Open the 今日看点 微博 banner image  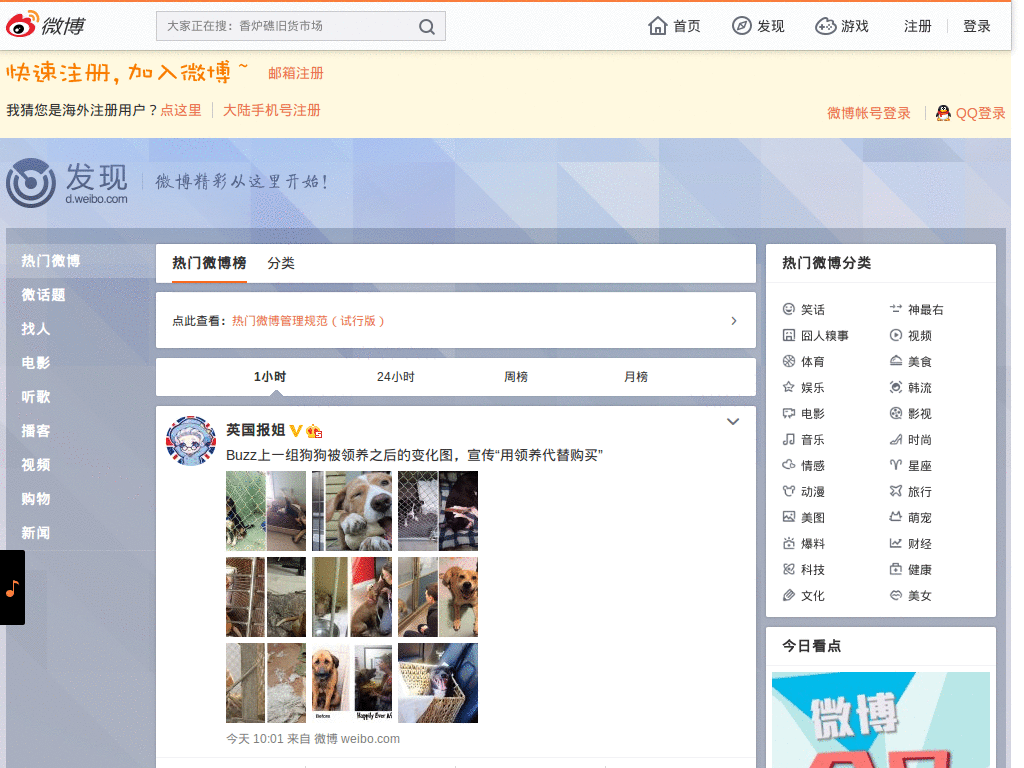click(881, 720)
